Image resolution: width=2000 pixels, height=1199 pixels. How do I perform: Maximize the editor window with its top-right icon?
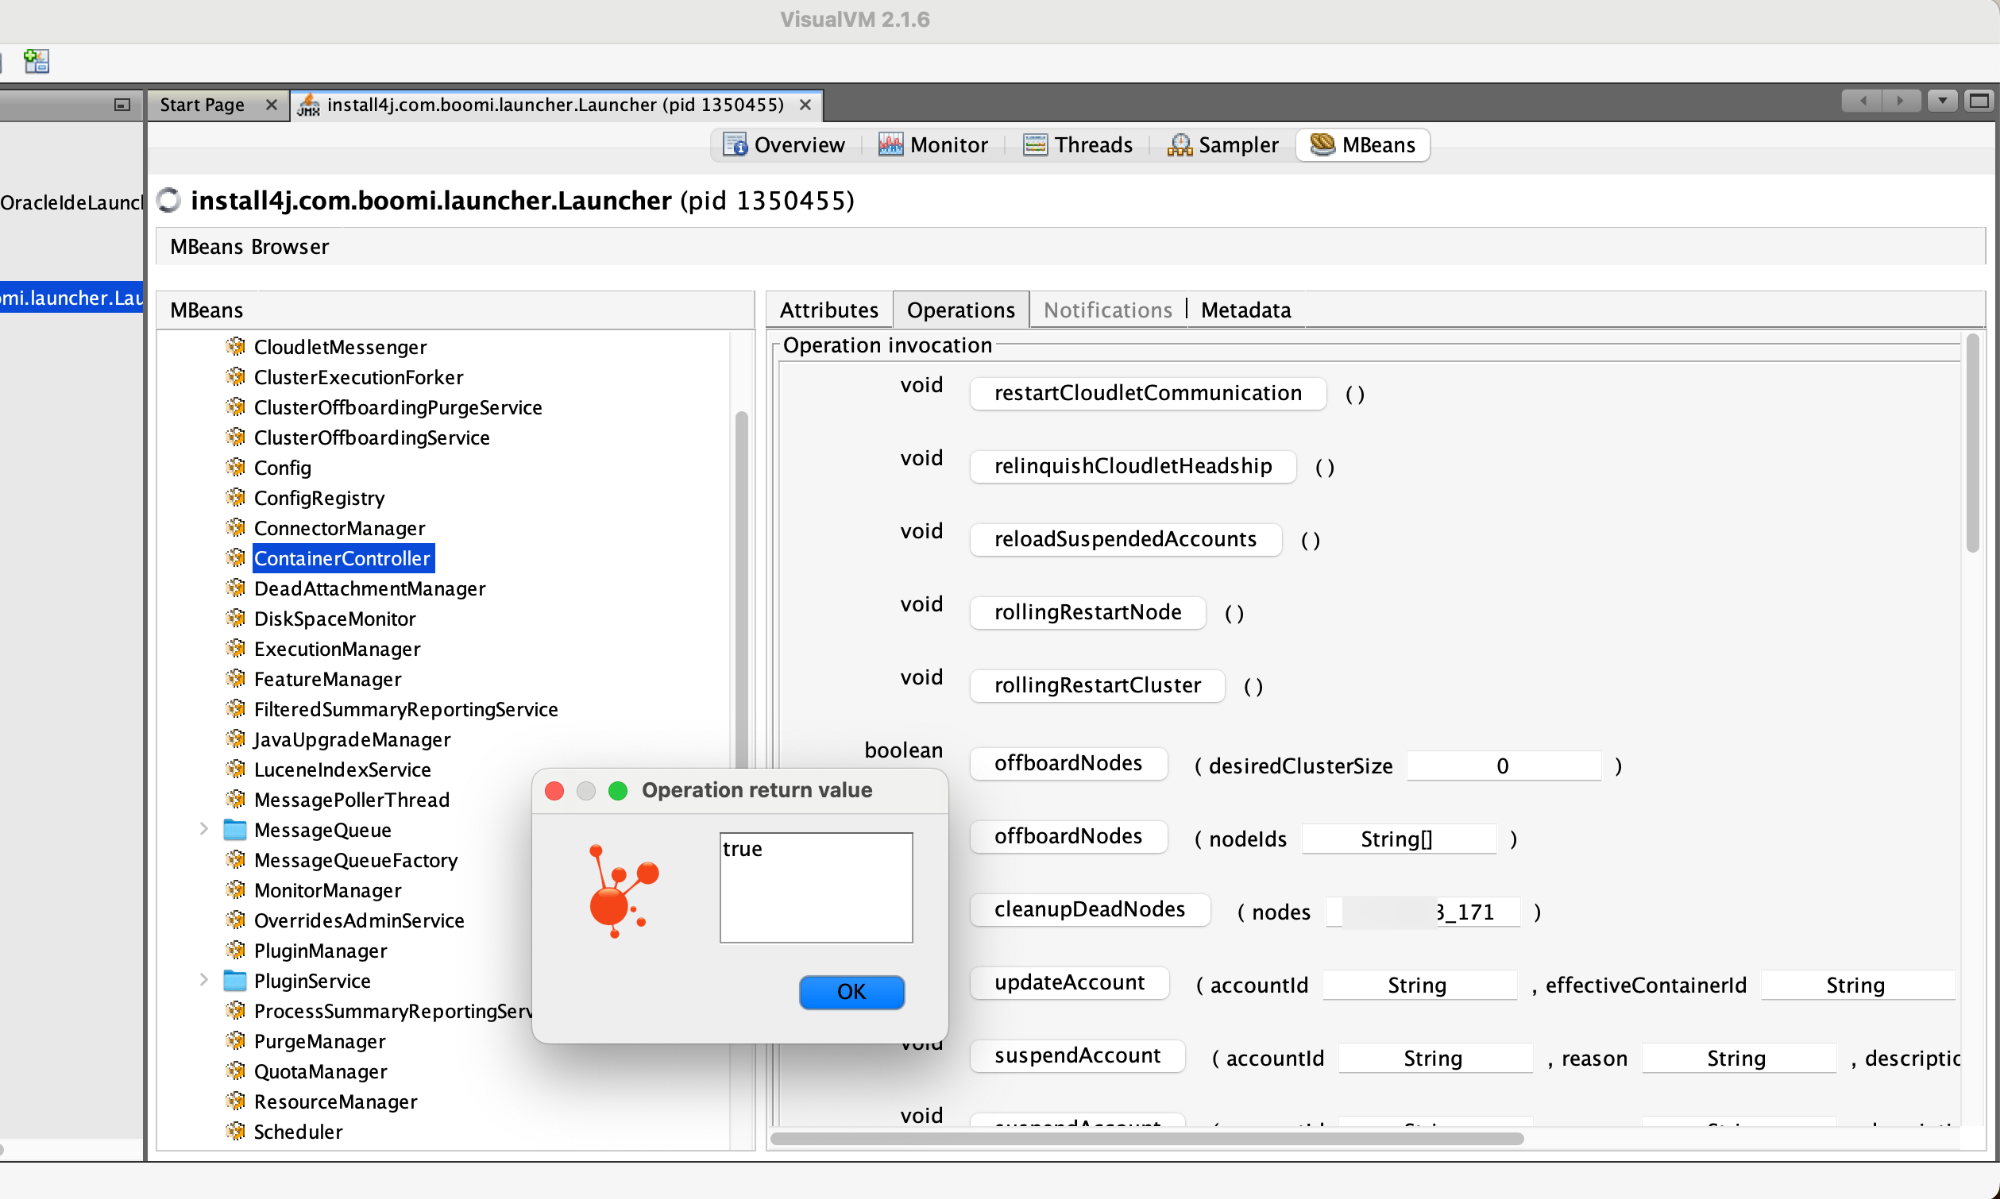1978,101
